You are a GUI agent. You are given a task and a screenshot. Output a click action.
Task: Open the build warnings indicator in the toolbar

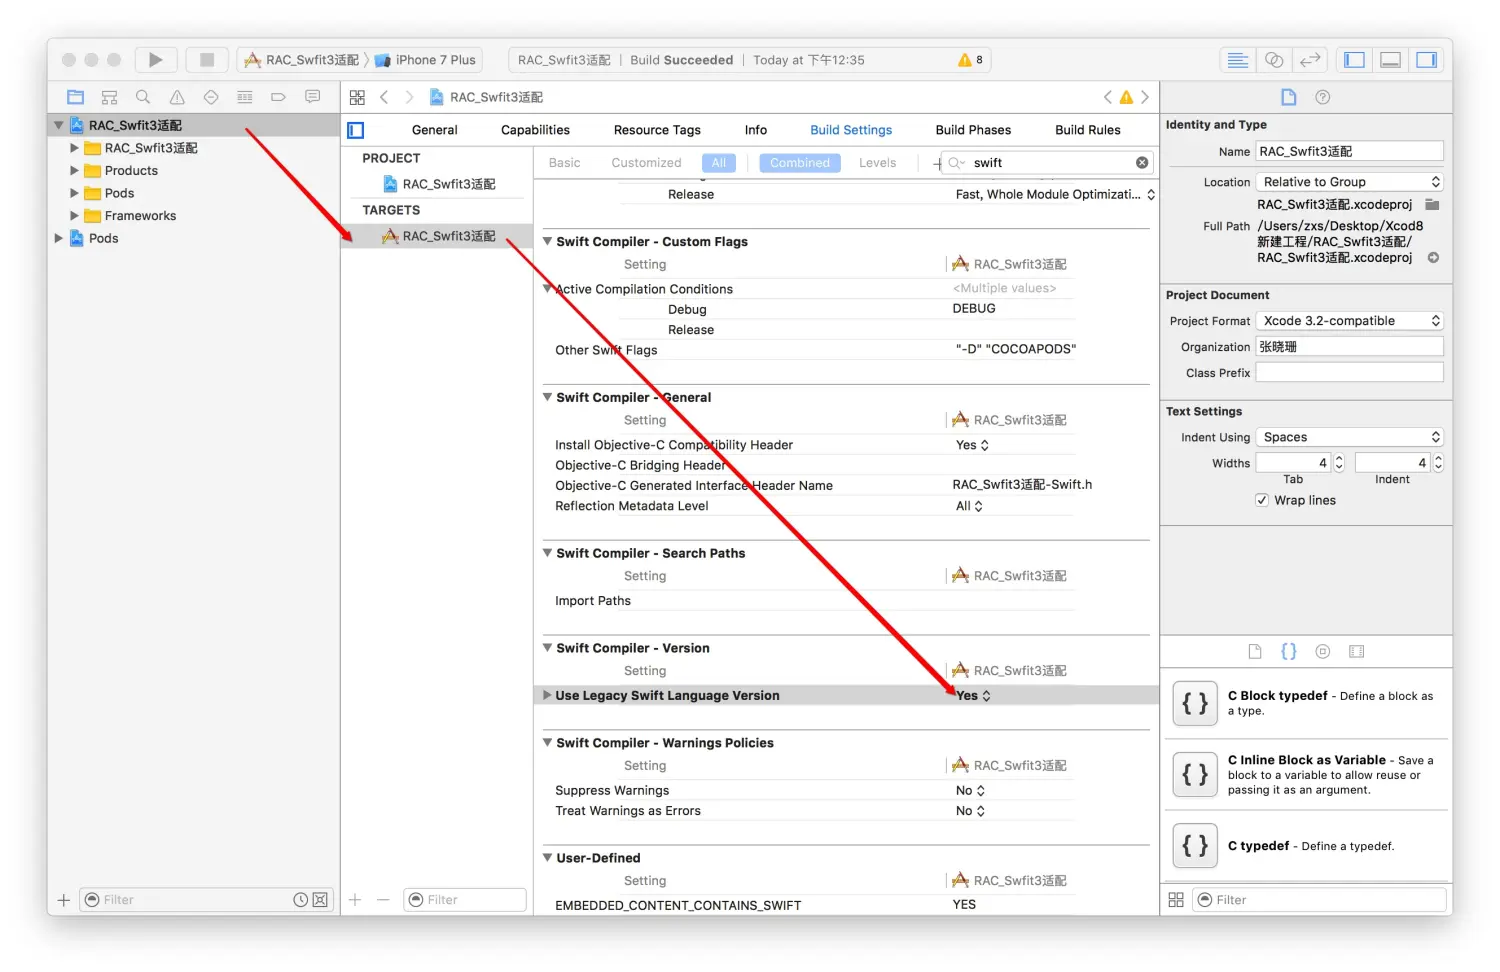coord(970,60)
